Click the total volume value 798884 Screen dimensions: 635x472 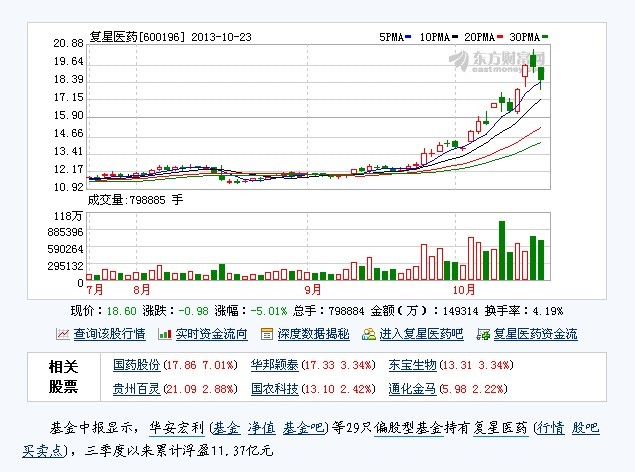pyautogui.click(x=346, y=311)
